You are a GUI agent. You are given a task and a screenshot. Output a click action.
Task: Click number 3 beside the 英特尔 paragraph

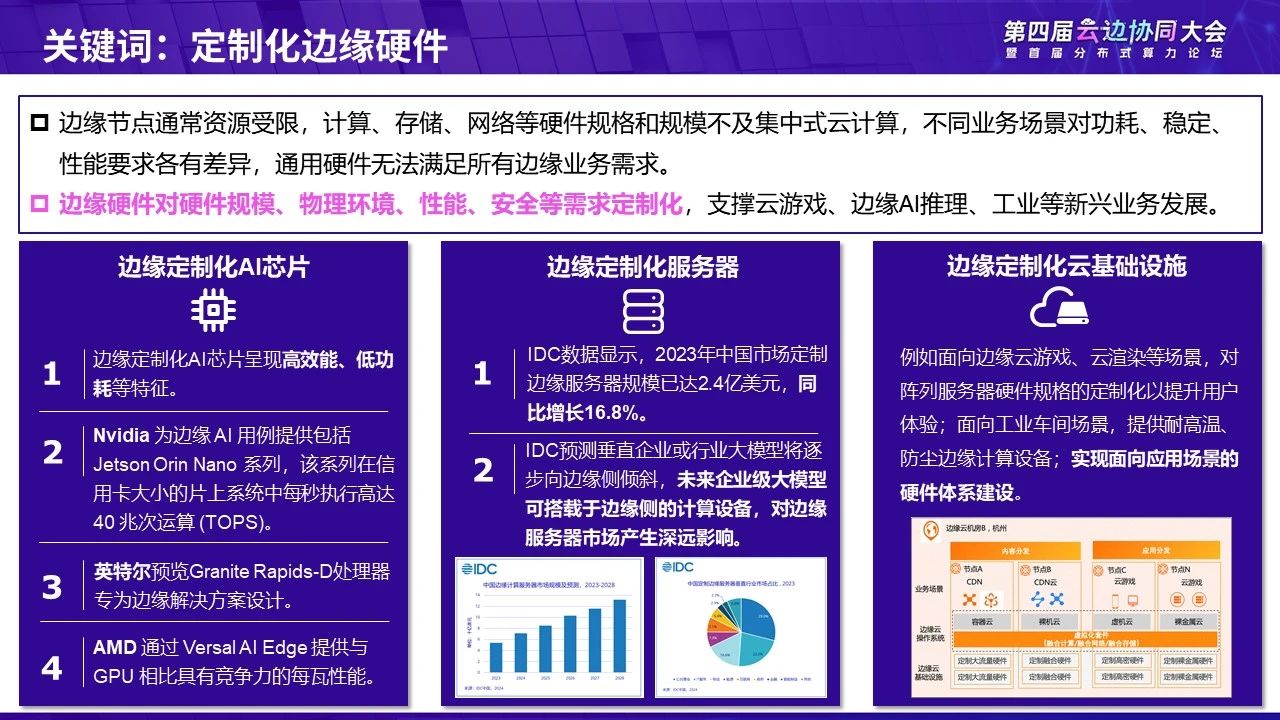tap(52, 587)
